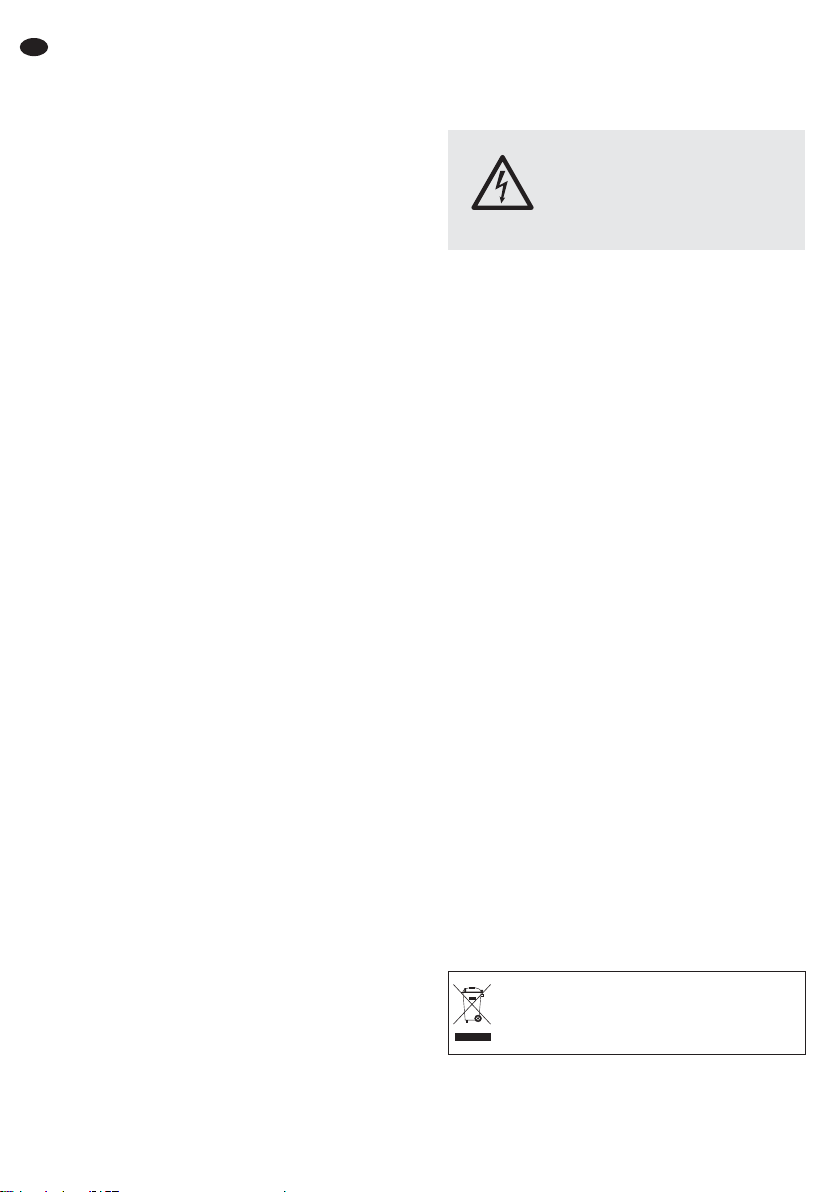Click the black oval language badge
The width and height of the screenshot is (840, 1192).
(x=33, y=47)
